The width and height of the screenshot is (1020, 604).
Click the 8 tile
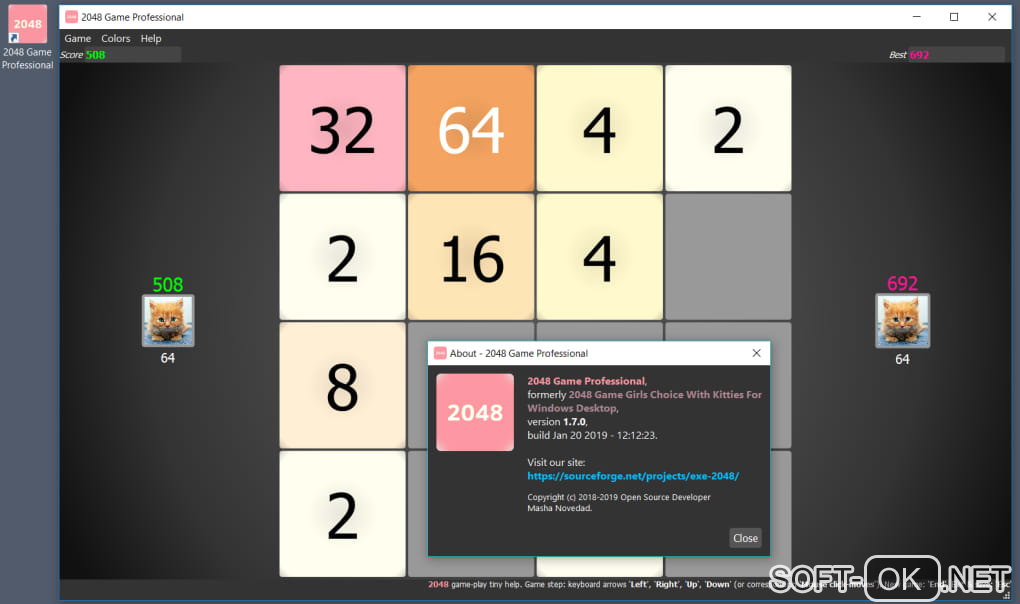click(x=342, y=386)
